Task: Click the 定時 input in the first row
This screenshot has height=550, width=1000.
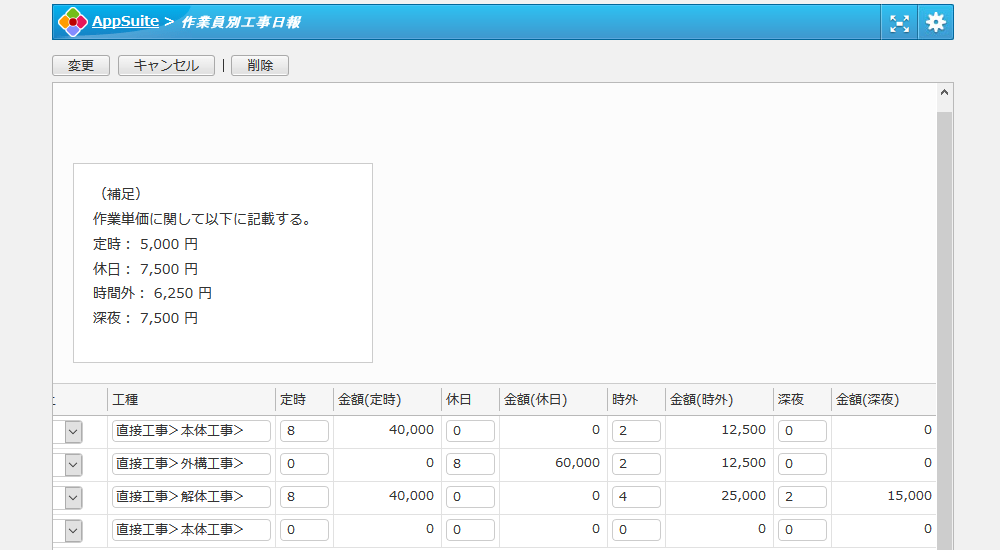Action: tap(304, 431)
